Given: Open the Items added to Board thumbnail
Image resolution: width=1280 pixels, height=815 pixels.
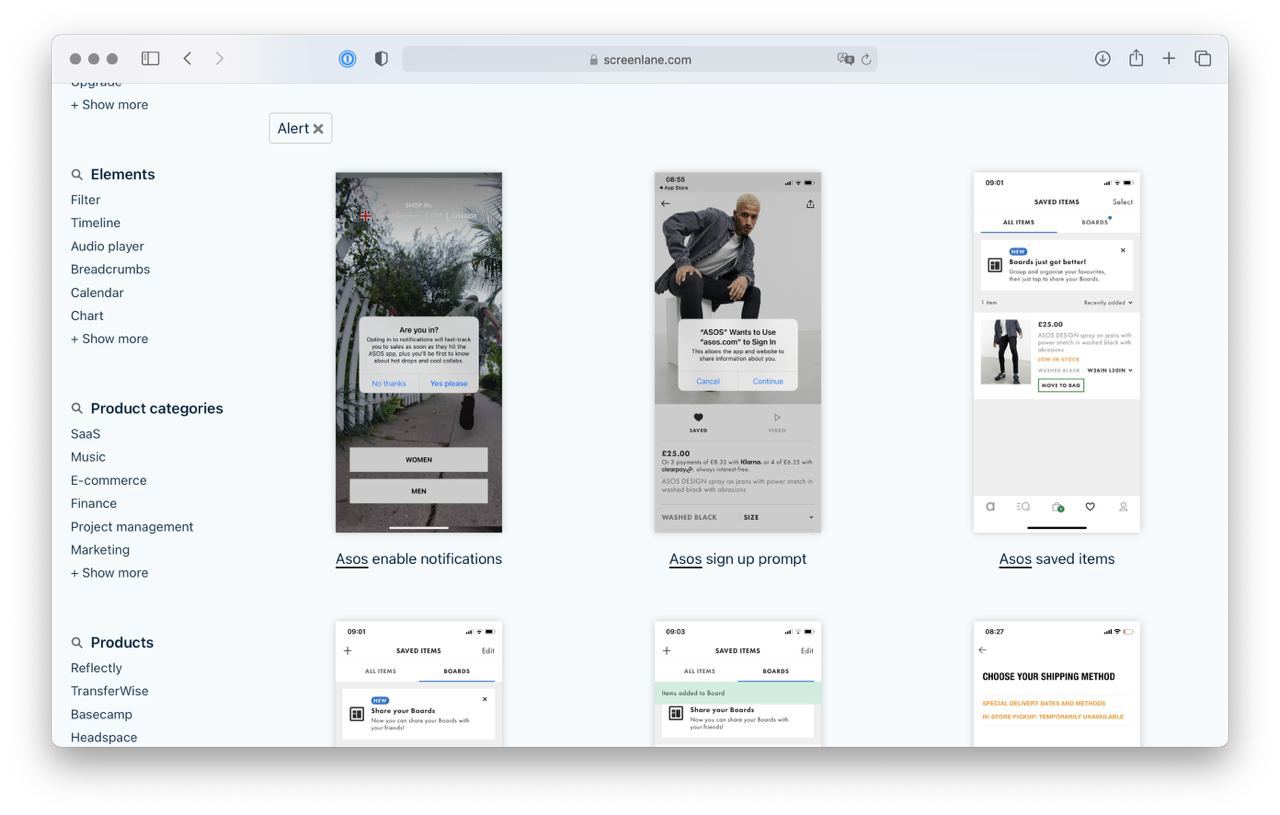Looking at the screenshot, I should pyautogui.click(x=738, y=683).
